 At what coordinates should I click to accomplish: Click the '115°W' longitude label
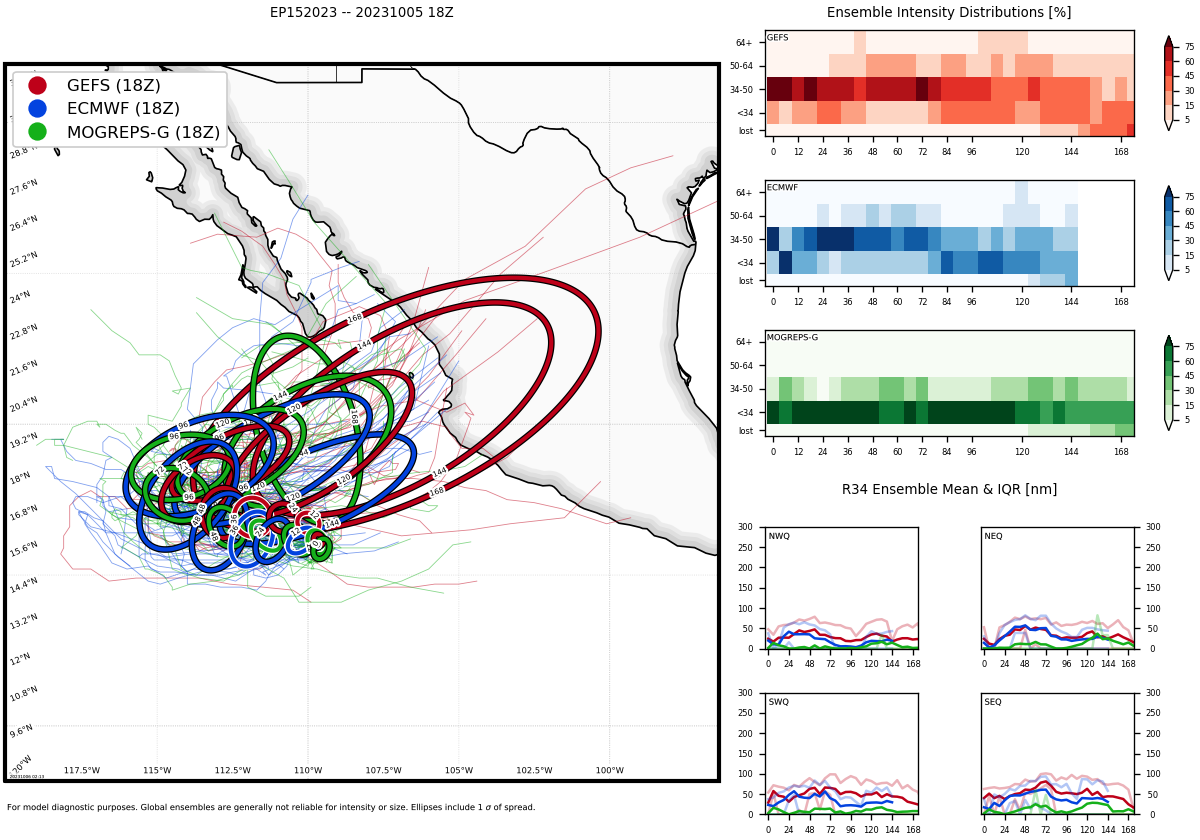tap(157, 771)
